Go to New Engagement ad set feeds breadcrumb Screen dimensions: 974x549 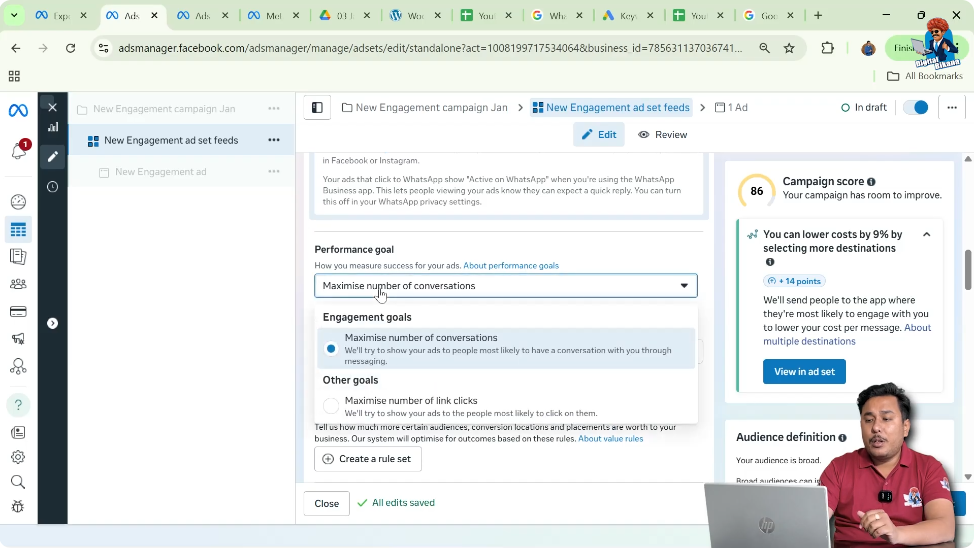[611, 107]
